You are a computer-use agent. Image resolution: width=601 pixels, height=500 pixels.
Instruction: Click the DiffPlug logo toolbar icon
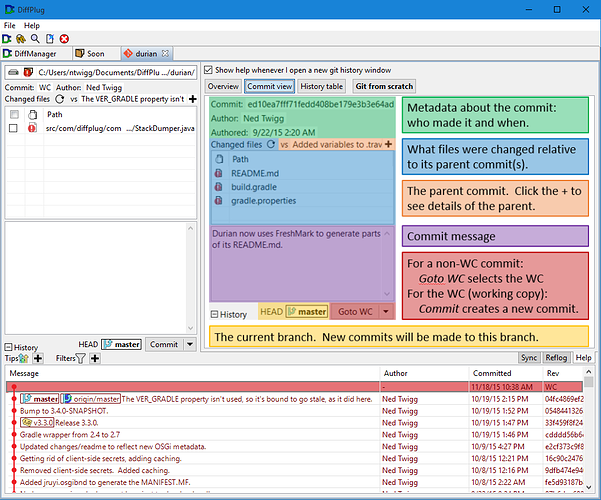(x=7, y=39)
